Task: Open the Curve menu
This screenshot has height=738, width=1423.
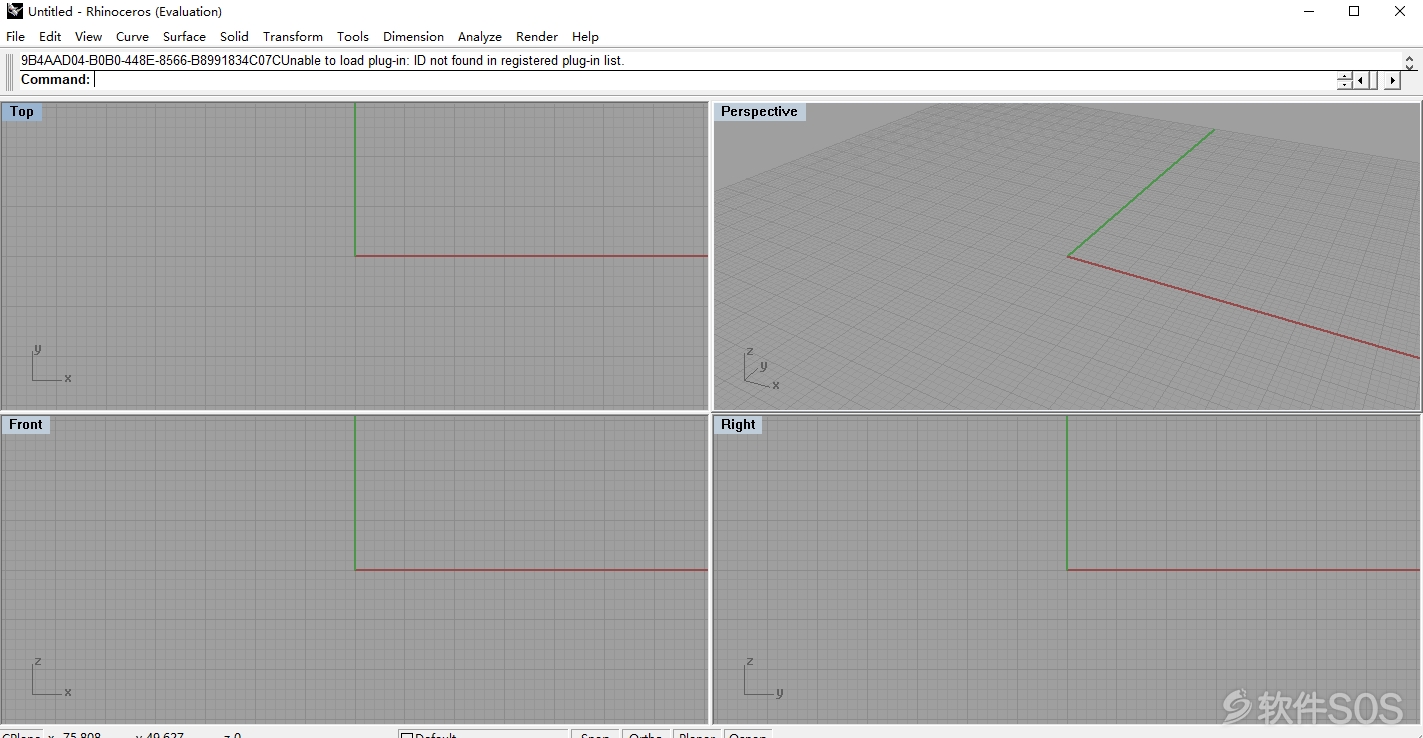Action: click(132, 36)
